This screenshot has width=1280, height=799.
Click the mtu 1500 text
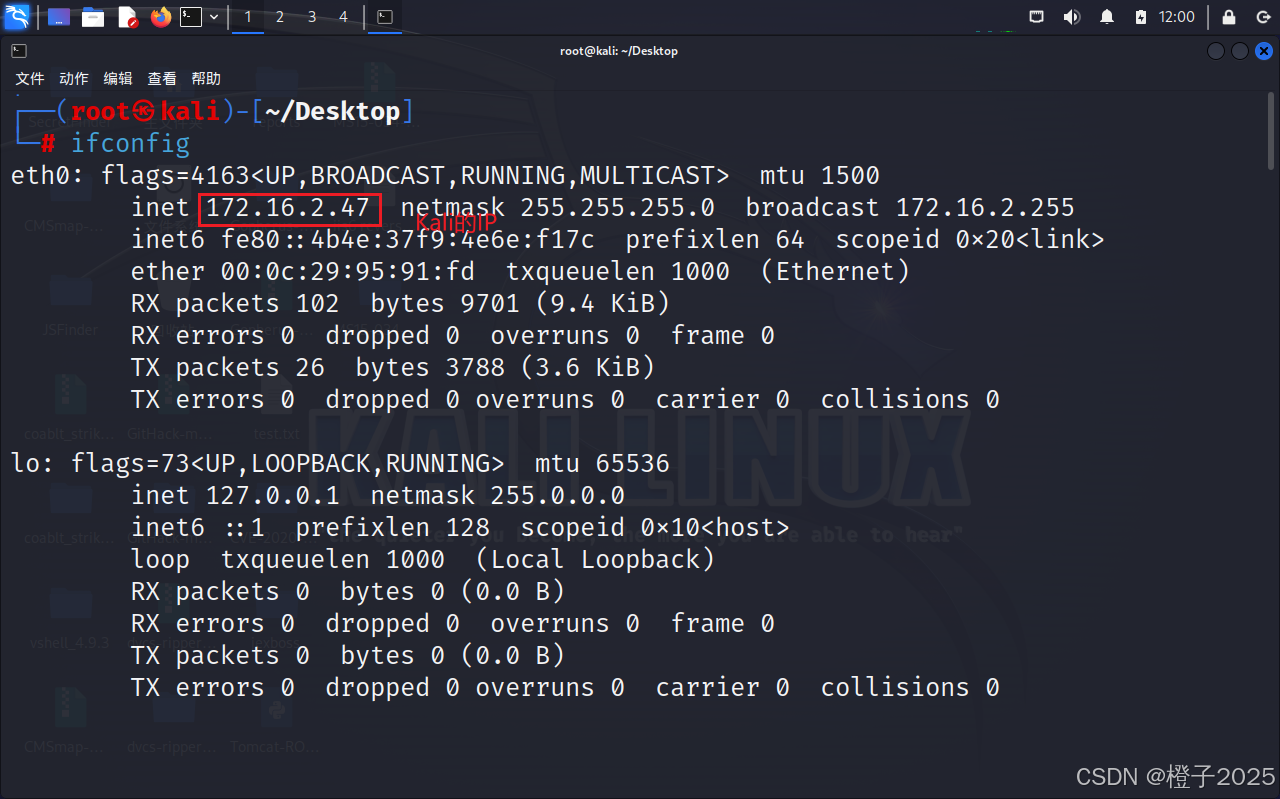click(820, 176)
